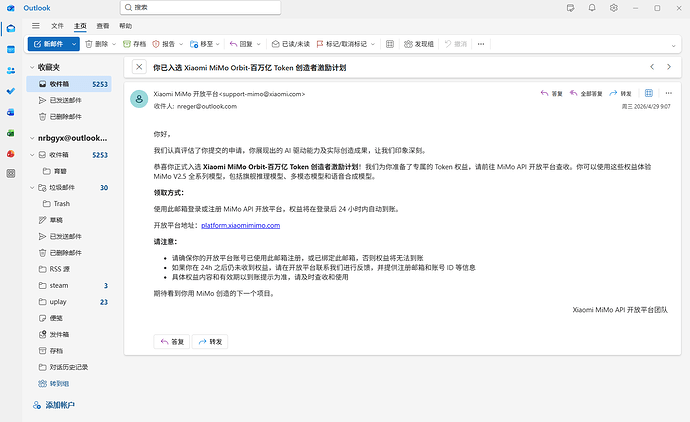Click the 答复 button below message
Viewport: 690px width, 422px height.
(x=172, y=341)
